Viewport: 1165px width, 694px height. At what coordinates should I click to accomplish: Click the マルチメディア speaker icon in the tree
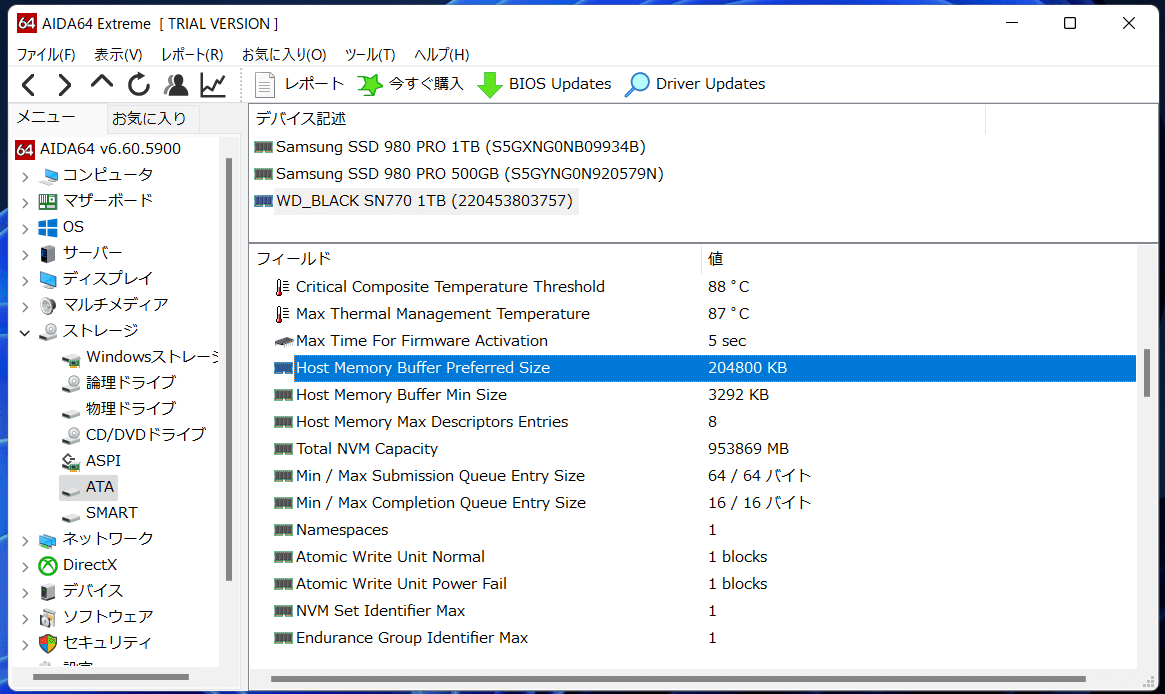point(48,306)
